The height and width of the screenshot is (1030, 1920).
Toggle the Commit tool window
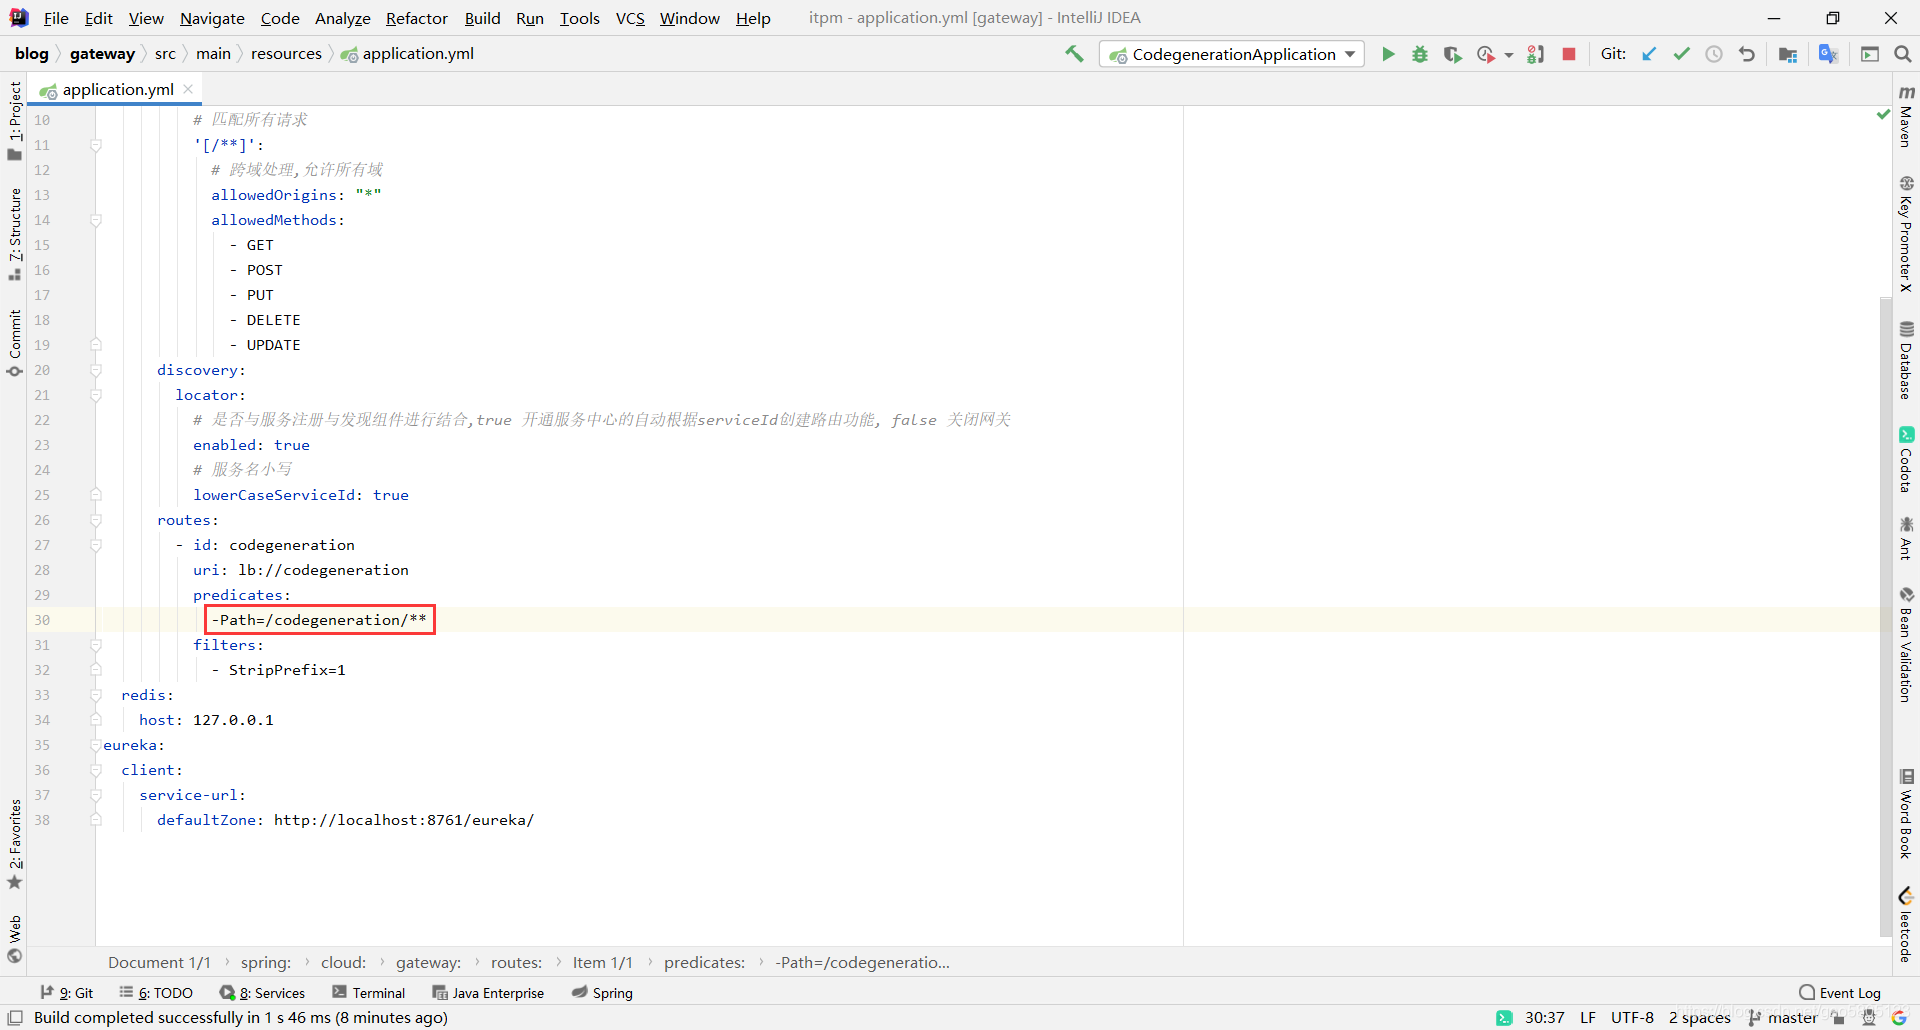pyautogui.click(x=14, y=343)
